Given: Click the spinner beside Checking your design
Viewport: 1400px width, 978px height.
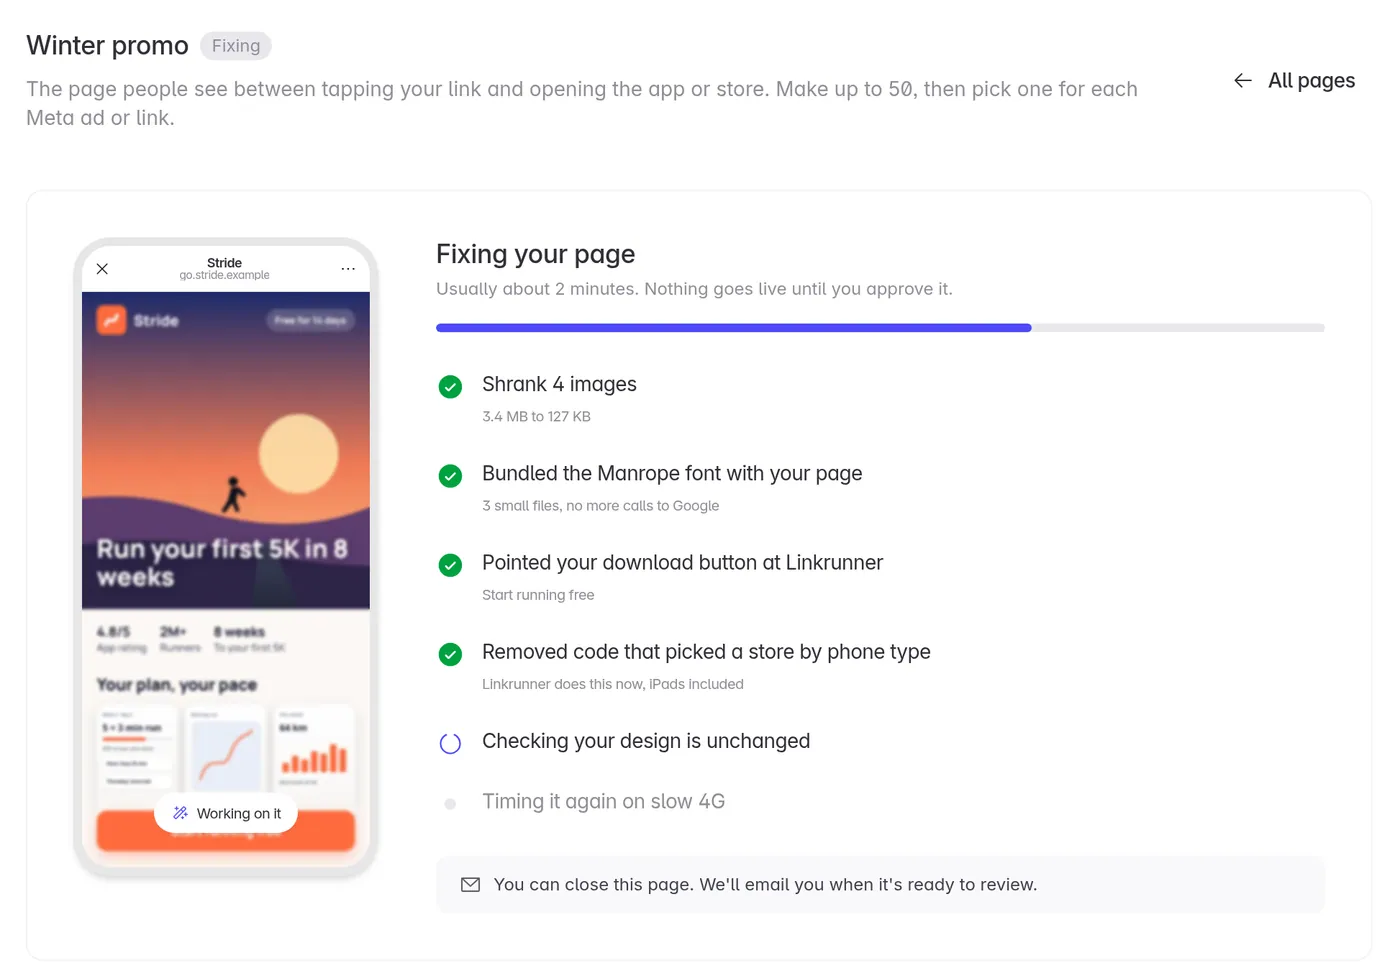Looking at the screenshot, I should 450,743.
